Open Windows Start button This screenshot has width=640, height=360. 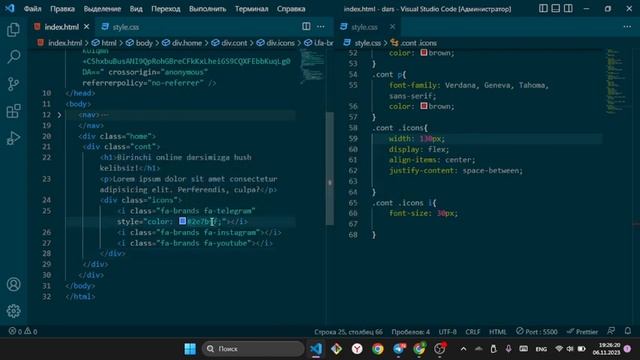(190, 349)
